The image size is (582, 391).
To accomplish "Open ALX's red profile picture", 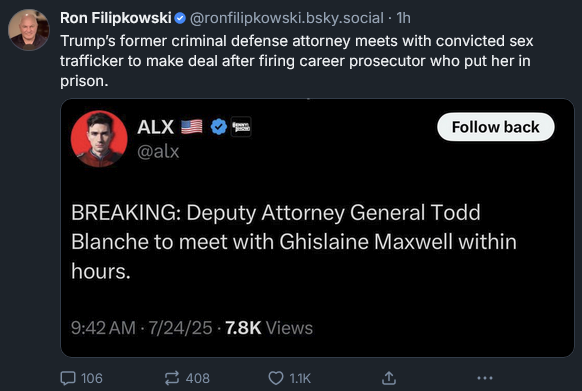I will [x=99, y=139].
